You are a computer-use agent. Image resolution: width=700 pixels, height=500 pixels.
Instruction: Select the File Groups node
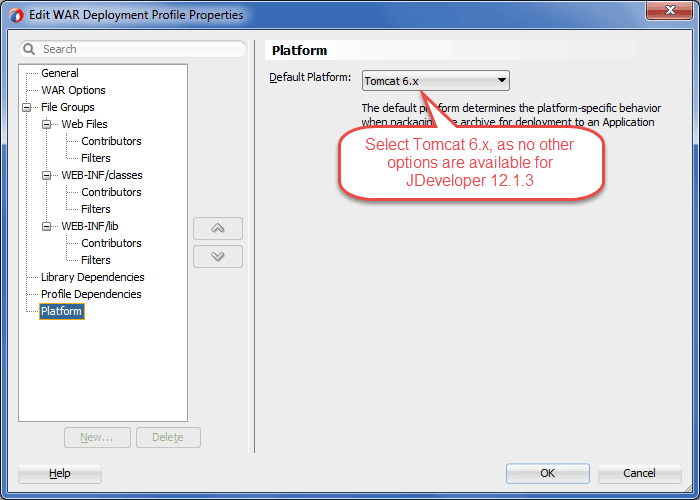tap(68, 107)
